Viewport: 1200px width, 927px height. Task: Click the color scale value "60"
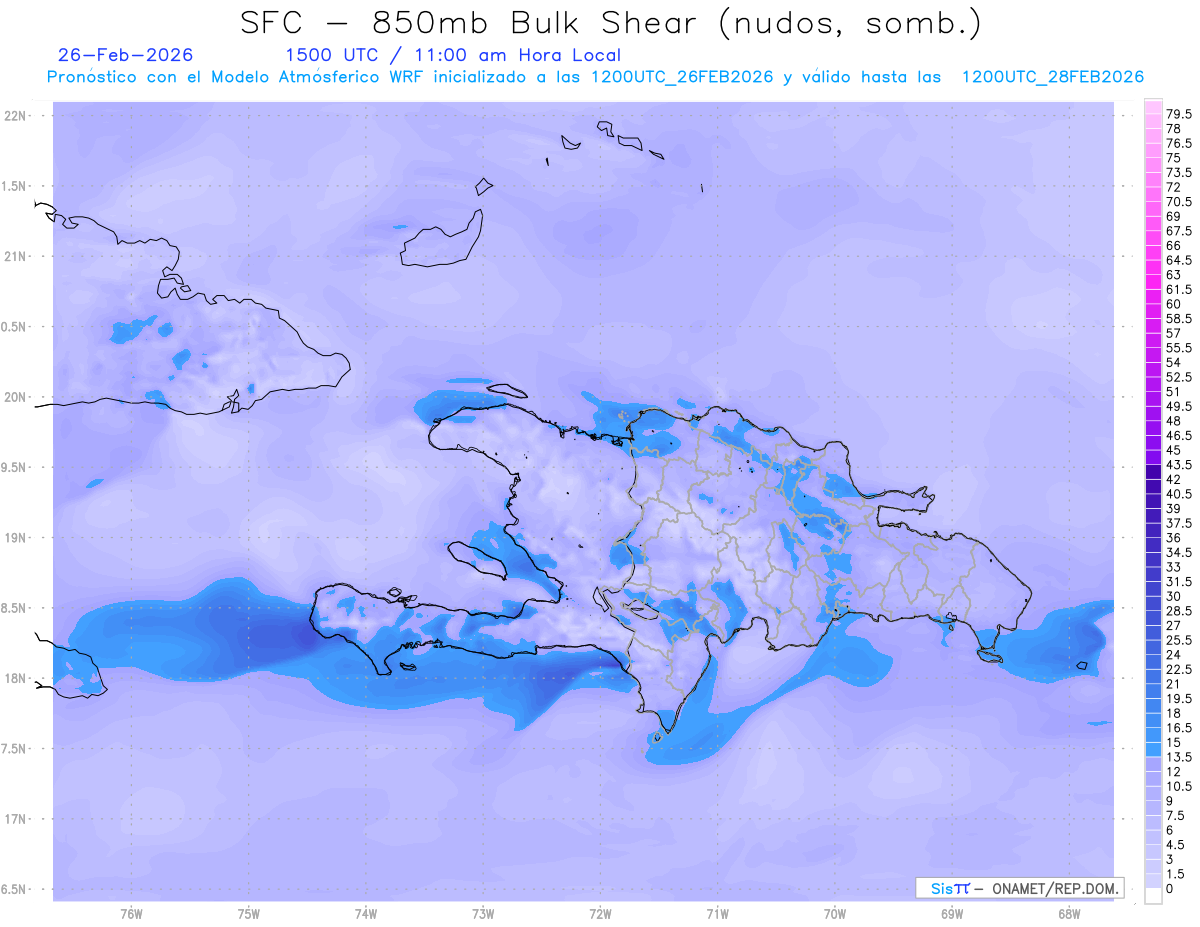pos(1174,304)
